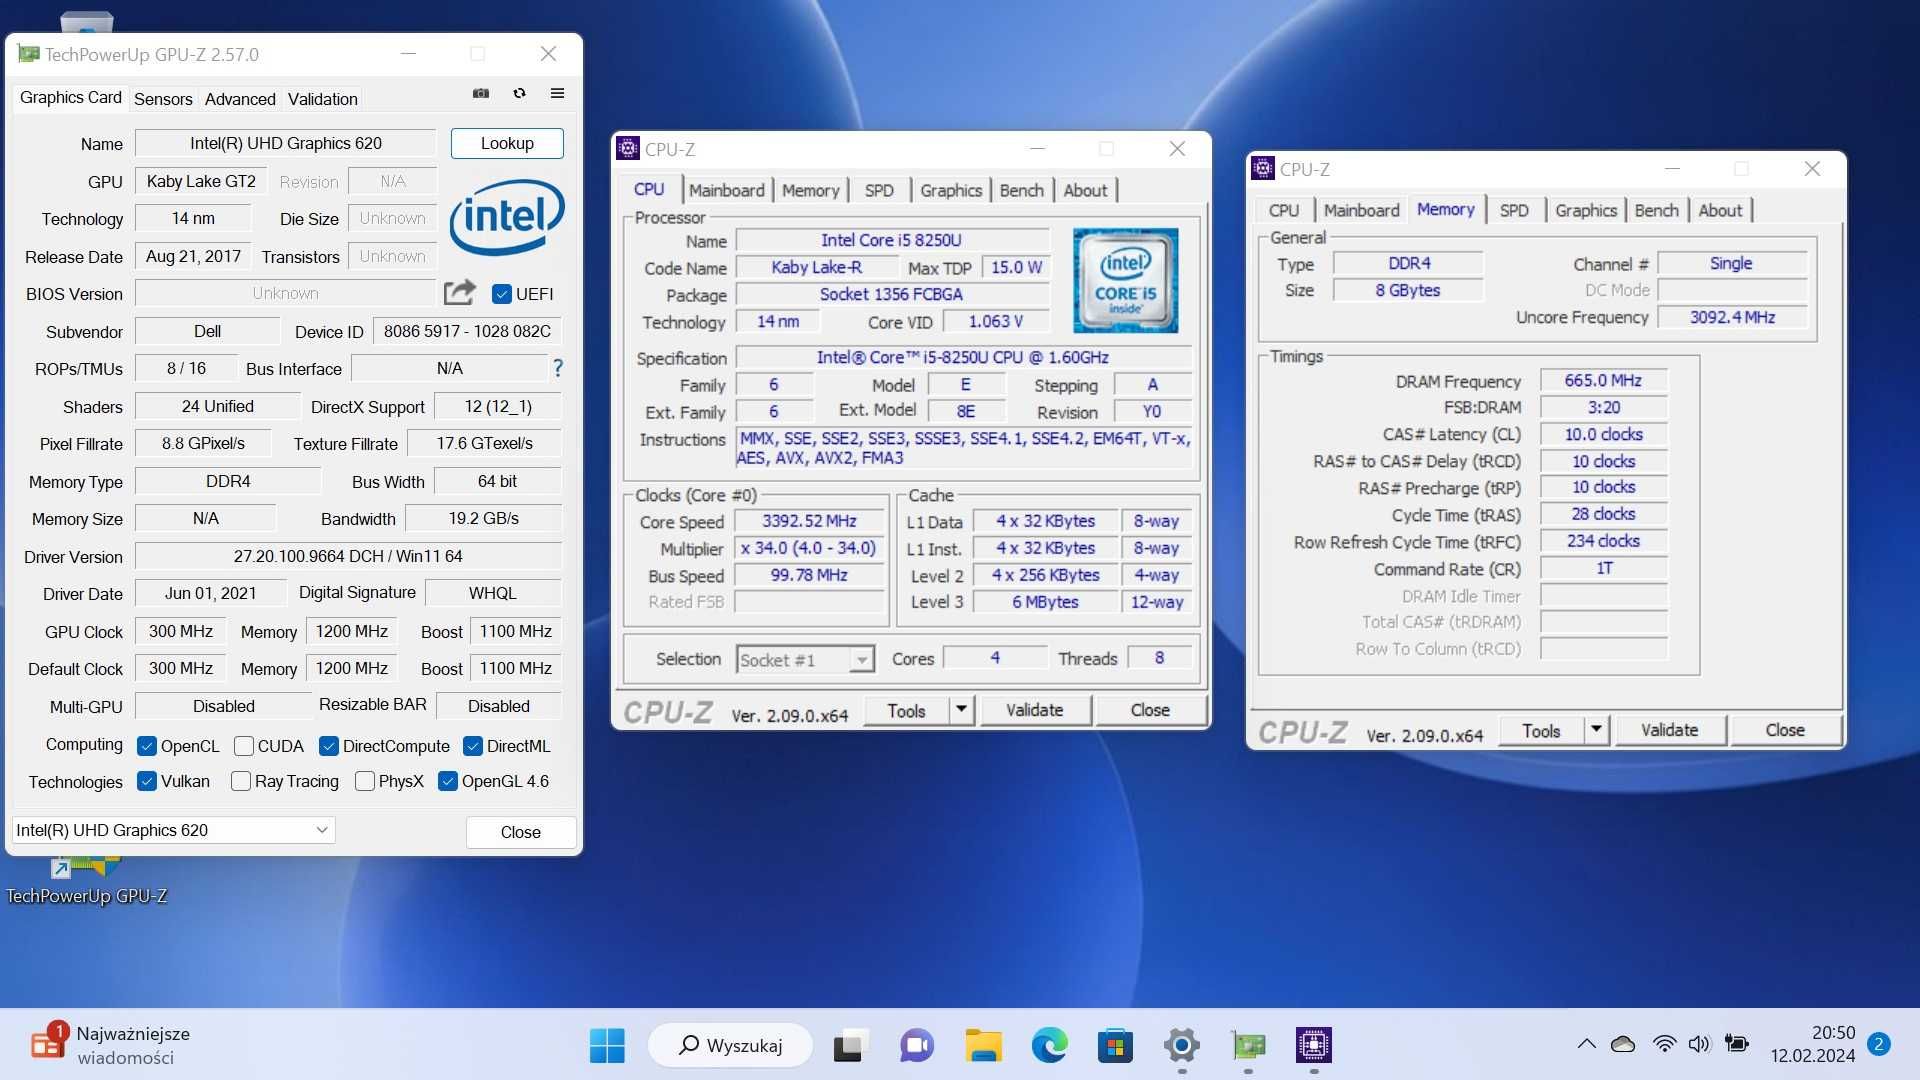Switch to CPU-Z taskbar icon
The height and width of the screenshot is (1080, 1920).
[1314, 1046]
